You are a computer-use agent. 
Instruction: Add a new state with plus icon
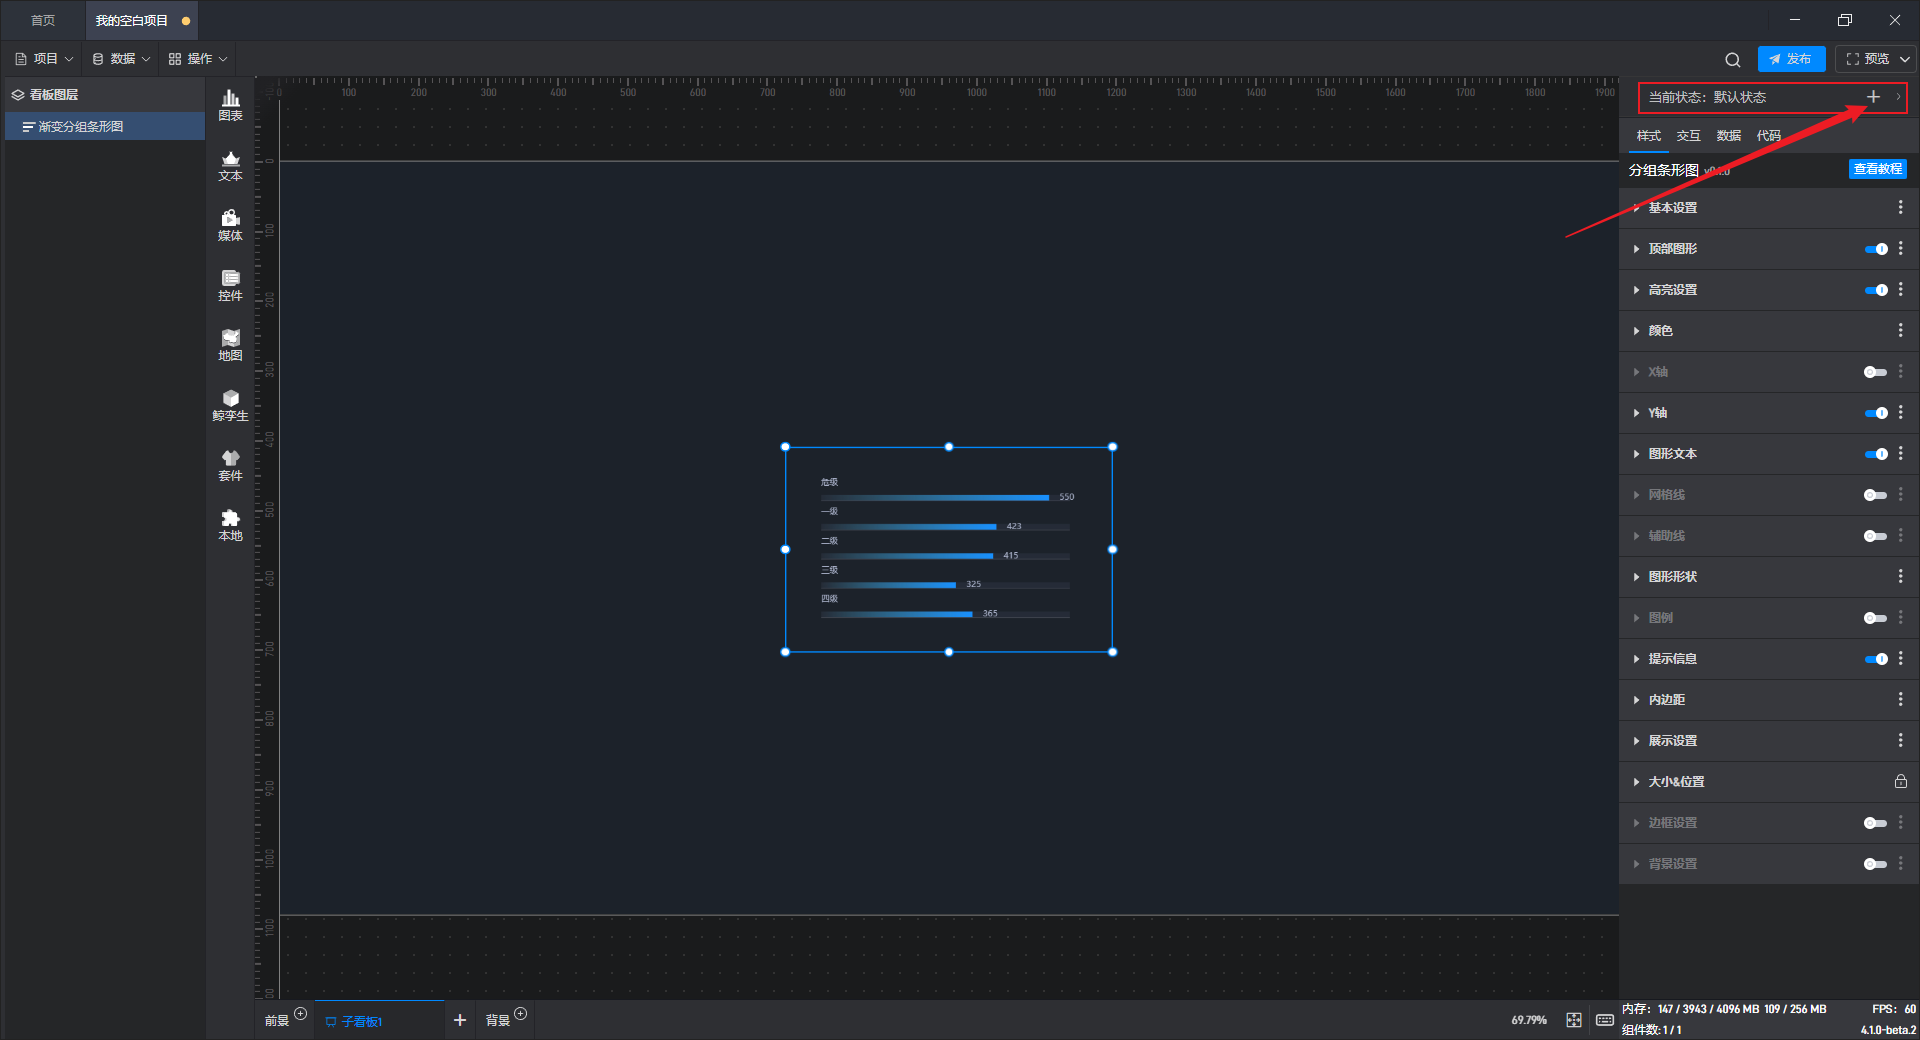pyautogui.click(x=1873, y=97)
